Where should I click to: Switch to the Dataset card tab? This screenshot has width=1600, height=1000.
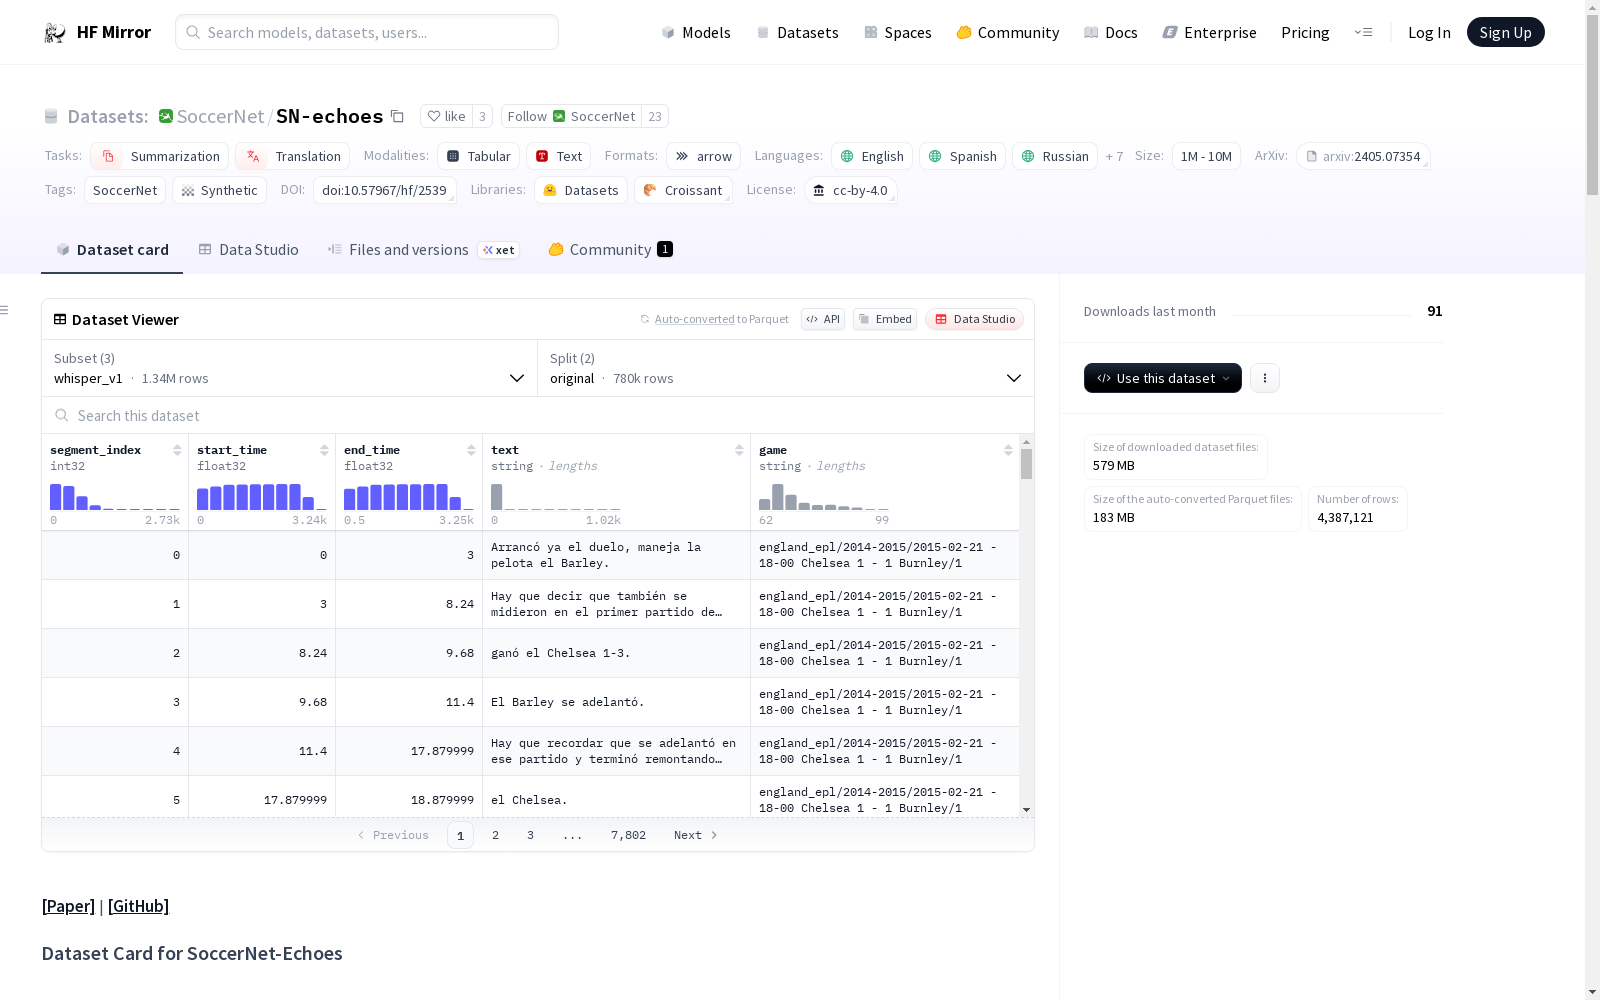click(112, 250)
